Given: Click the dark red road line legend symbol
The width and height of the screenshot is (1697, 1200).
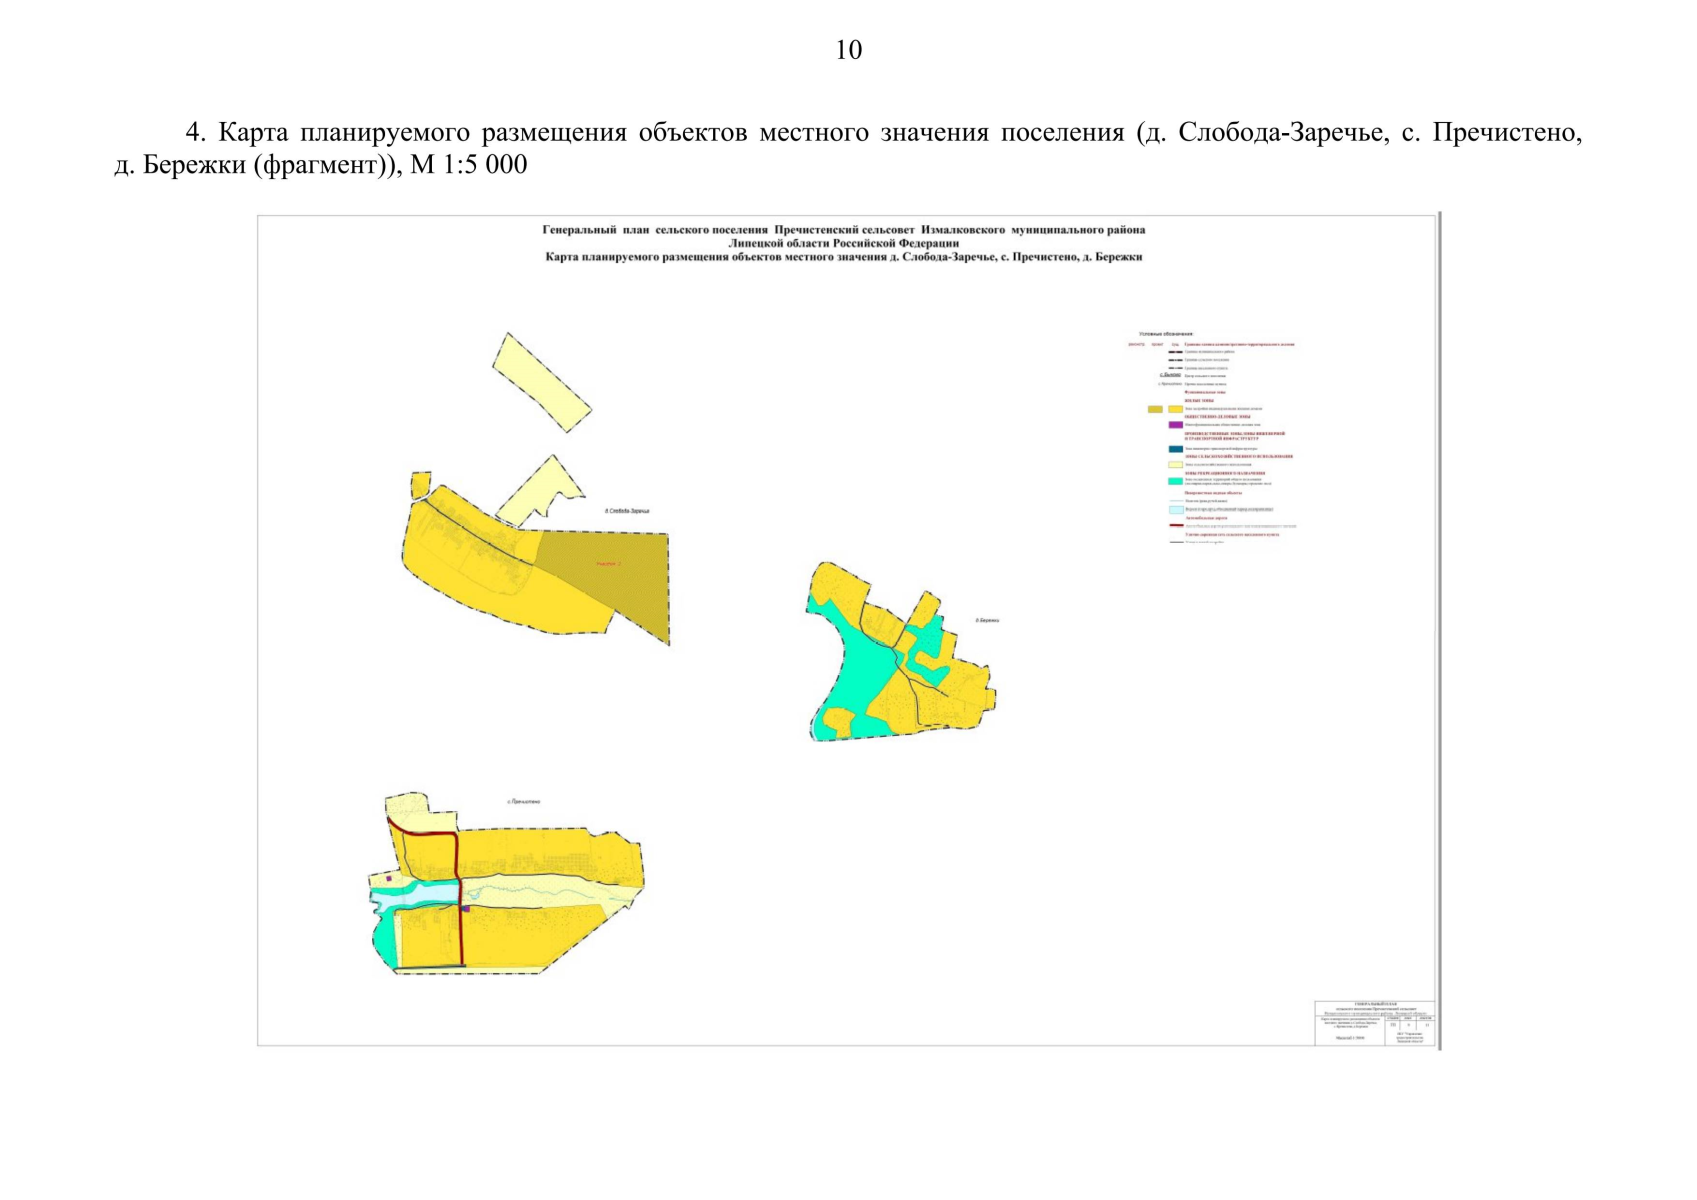Looking at the screenshot, I should click(1176, 525).
